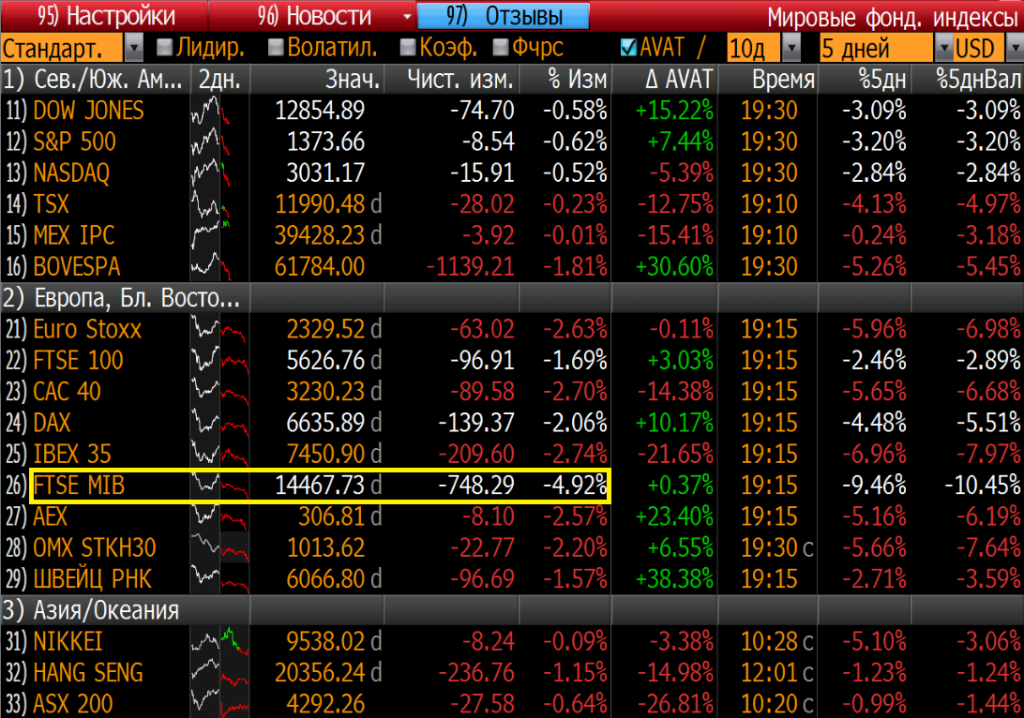Open the 95) Настройки menu
This screenshot has width=1024, height=718.
(104, 16)
